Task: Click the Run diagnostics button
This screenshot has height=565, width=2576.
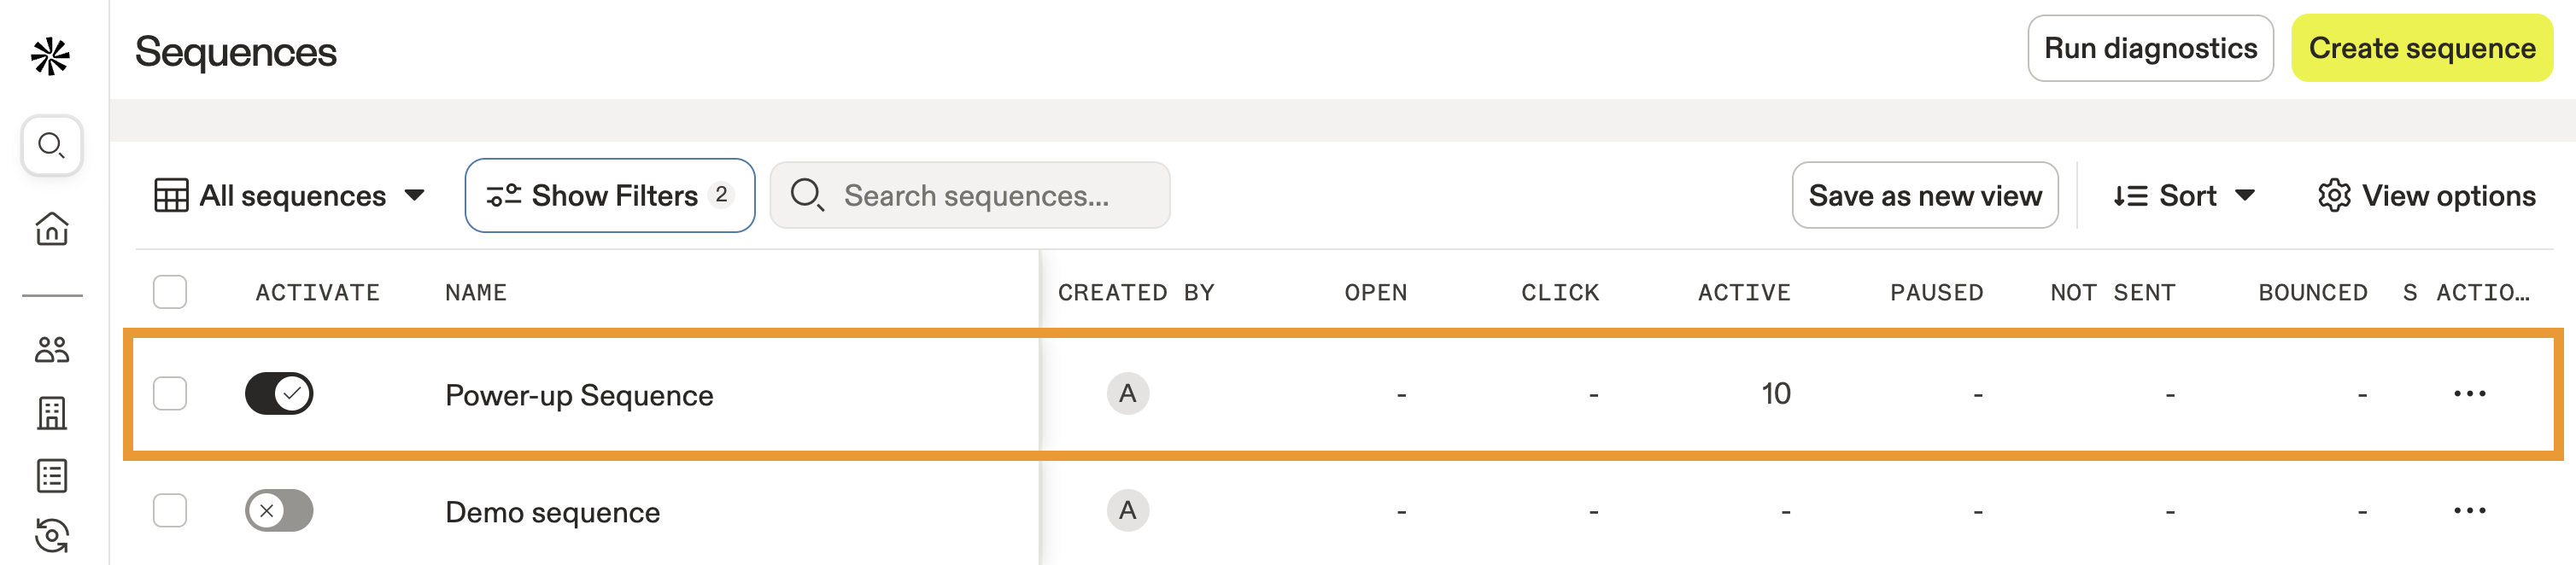Action: [2150, 47]
